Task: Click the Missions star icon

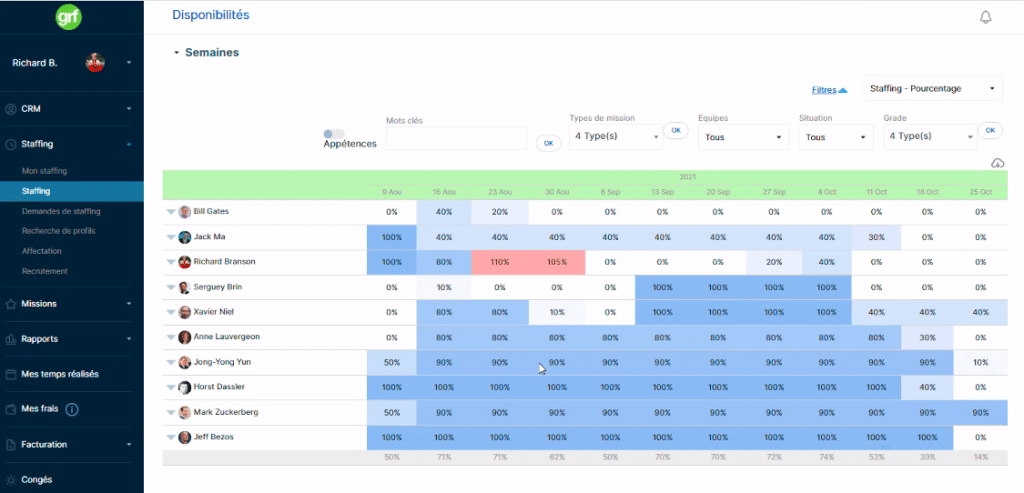Action: coord(10,304)
